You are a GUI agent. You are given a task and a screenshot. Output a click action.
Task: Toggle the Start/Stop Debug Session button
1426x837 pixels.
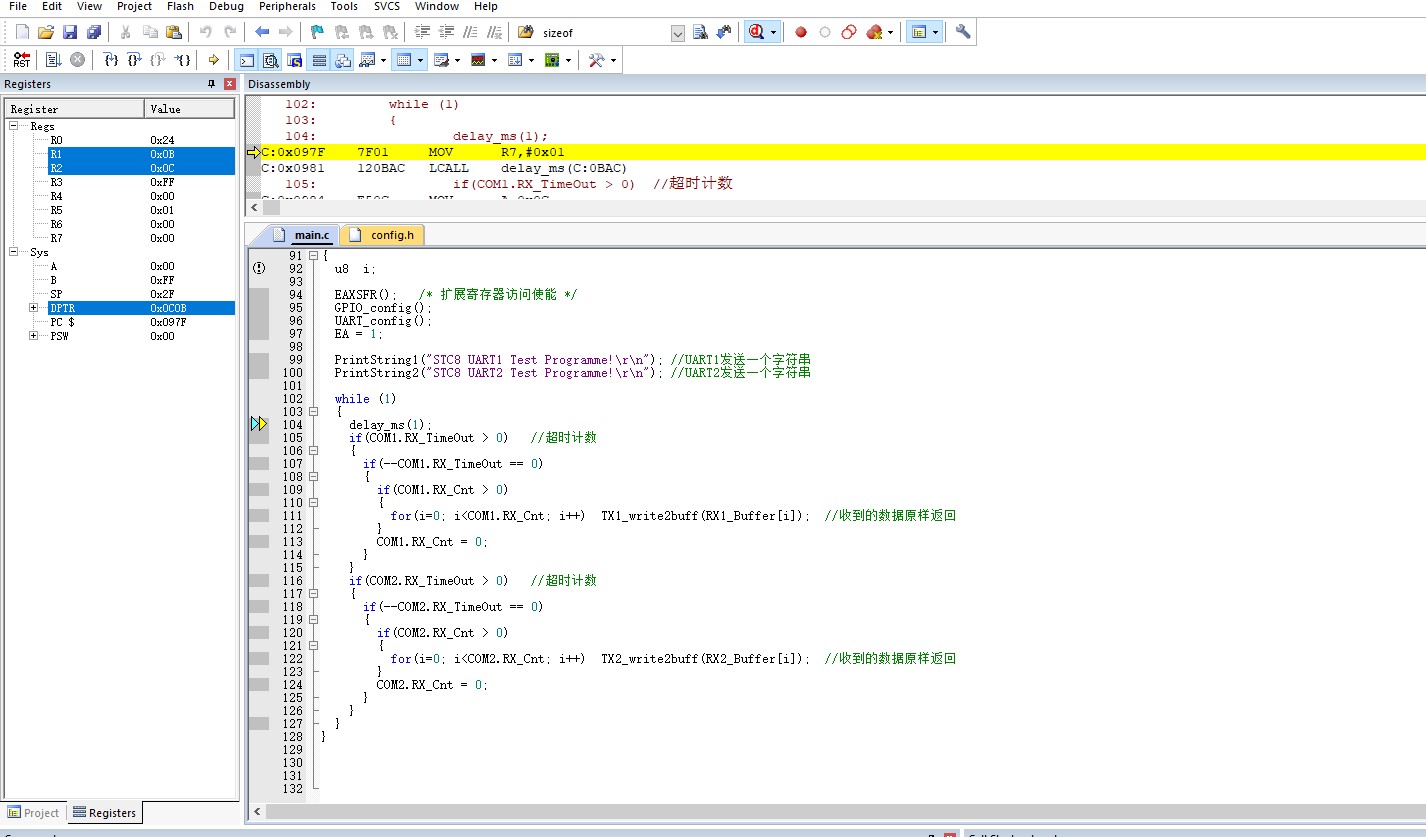point(757,32)
